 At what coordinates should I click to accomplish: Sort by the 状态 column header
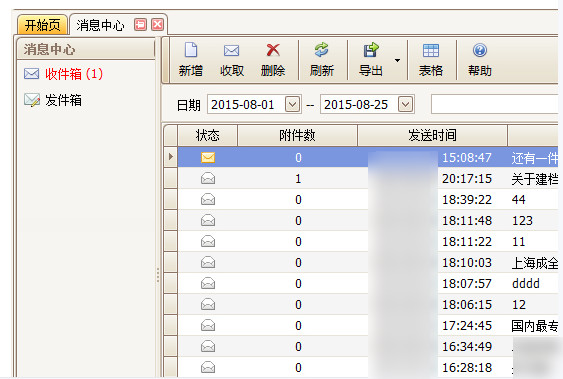[x=208, y=135]
